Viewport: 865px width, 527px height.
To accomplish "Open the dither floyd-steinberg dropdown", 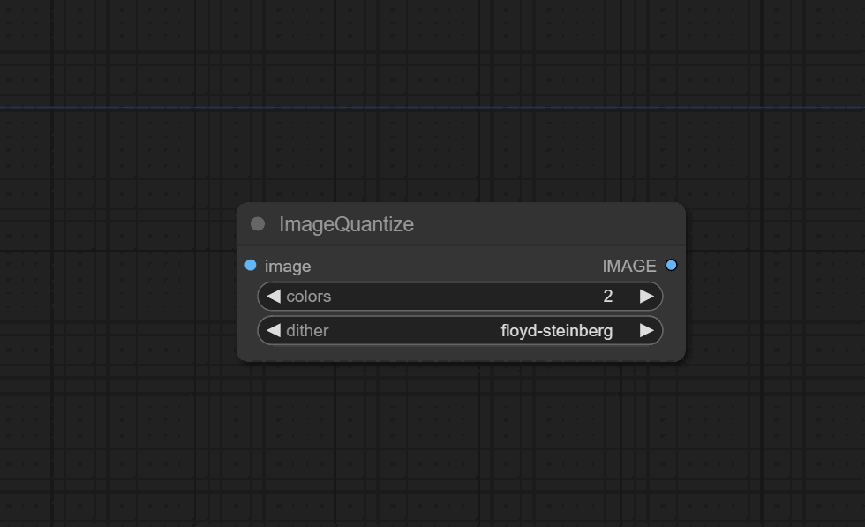I will click(460, 331).
